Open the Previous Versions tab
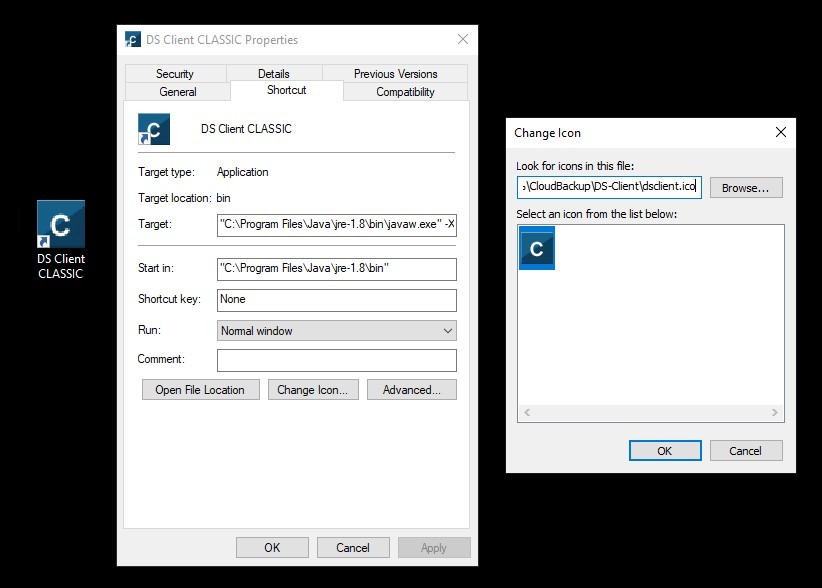 [395, 74]
